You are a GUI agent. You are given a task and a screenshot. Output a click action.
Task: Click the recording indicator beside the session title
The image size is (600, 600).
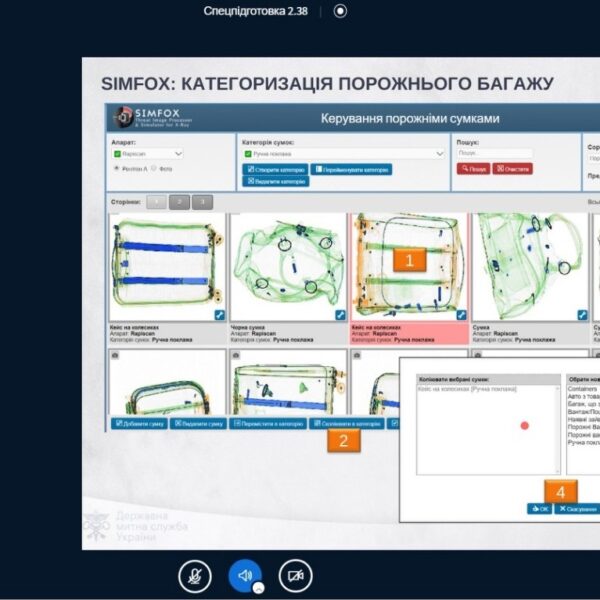tap(340, 11)
